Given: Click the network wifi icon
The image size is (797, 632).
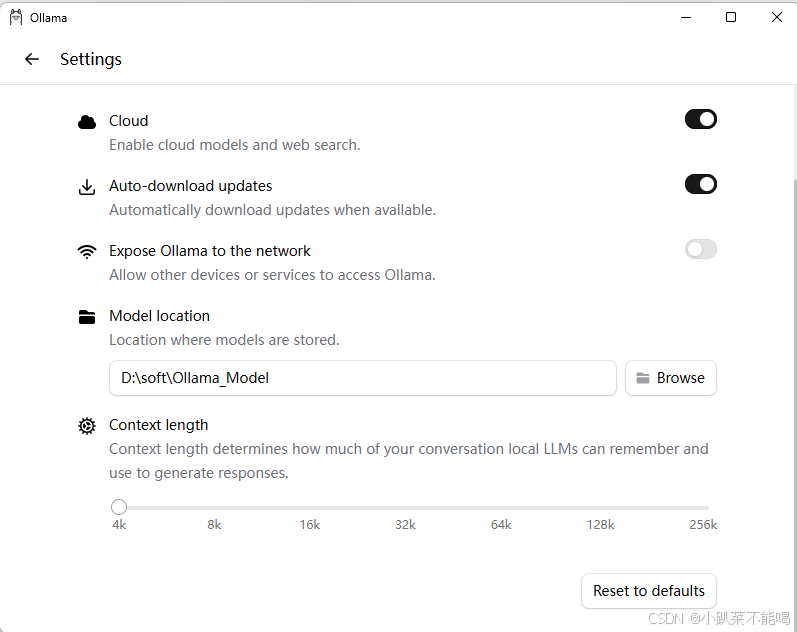Looking at the screenshot, I should (87, 252).
